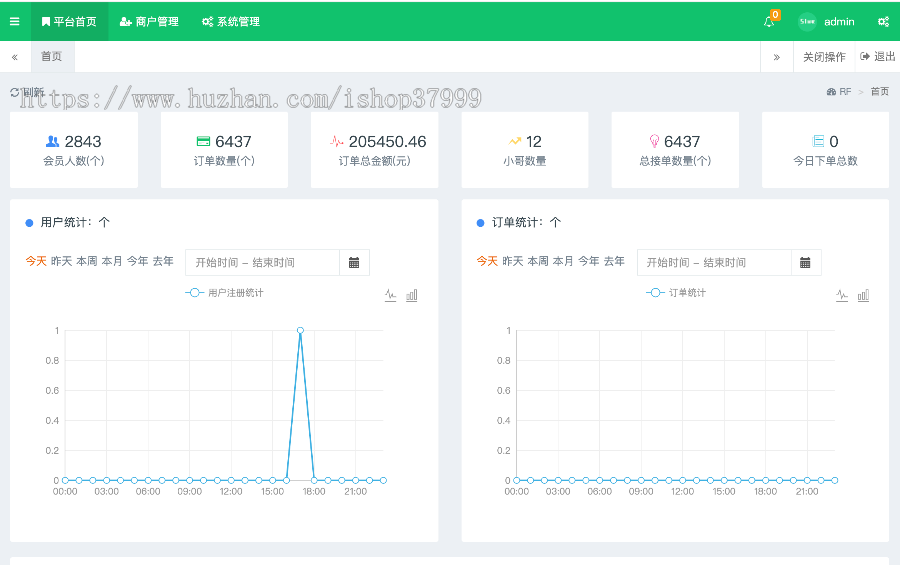Image resolution: width=900 pixels, height=565 pixels.
Task: Click the 总接单数量 lightbulb icon
Action: pos(654,141)
